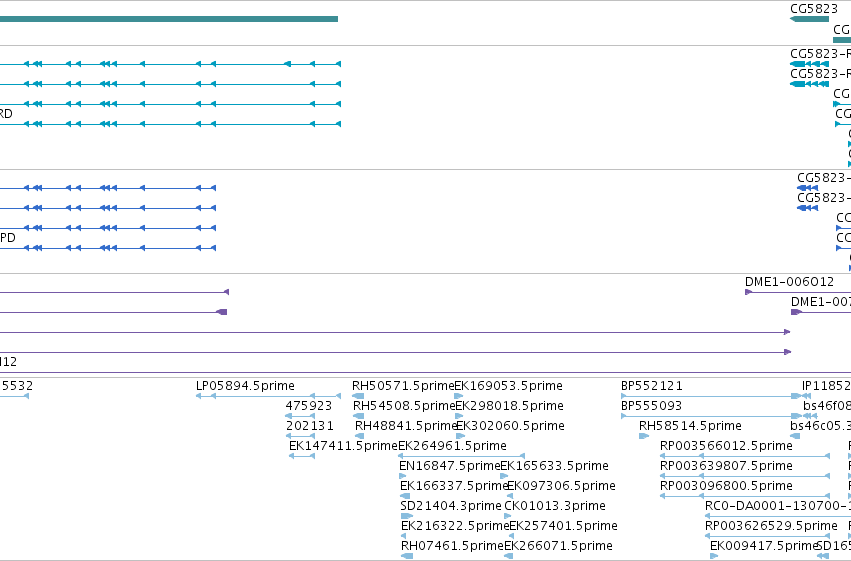The width and height of the screenshot is (851, 561).
Task: Select the bs46f08 alignment label
Action: [827, 406]
